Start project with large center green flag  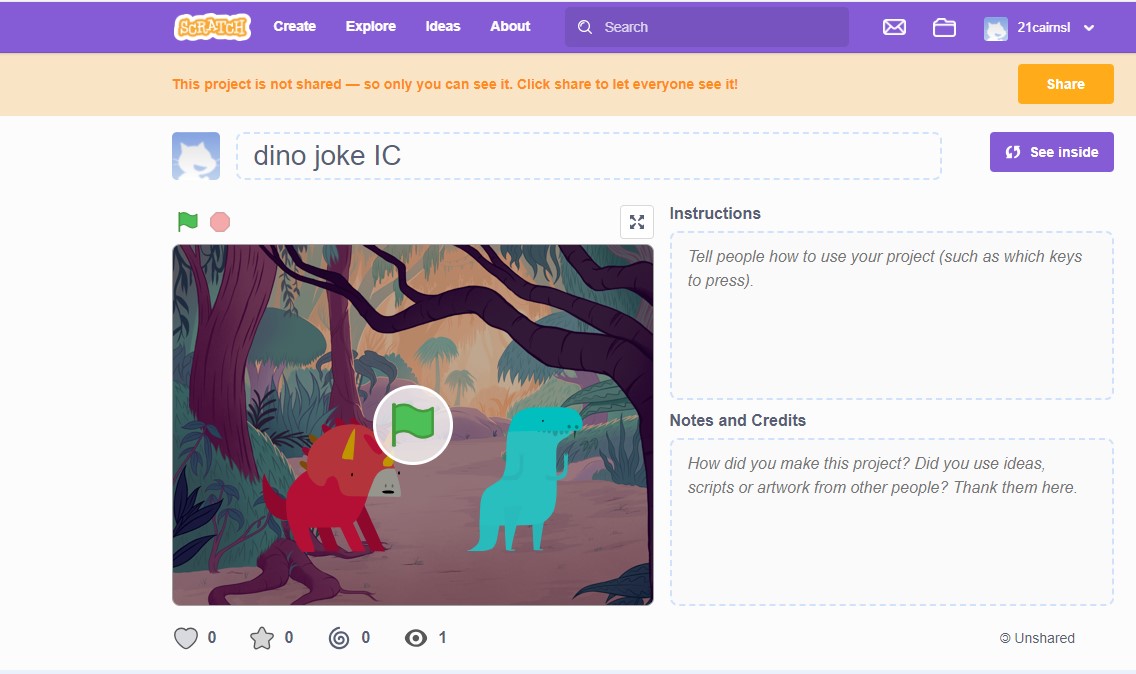(413, 425)
